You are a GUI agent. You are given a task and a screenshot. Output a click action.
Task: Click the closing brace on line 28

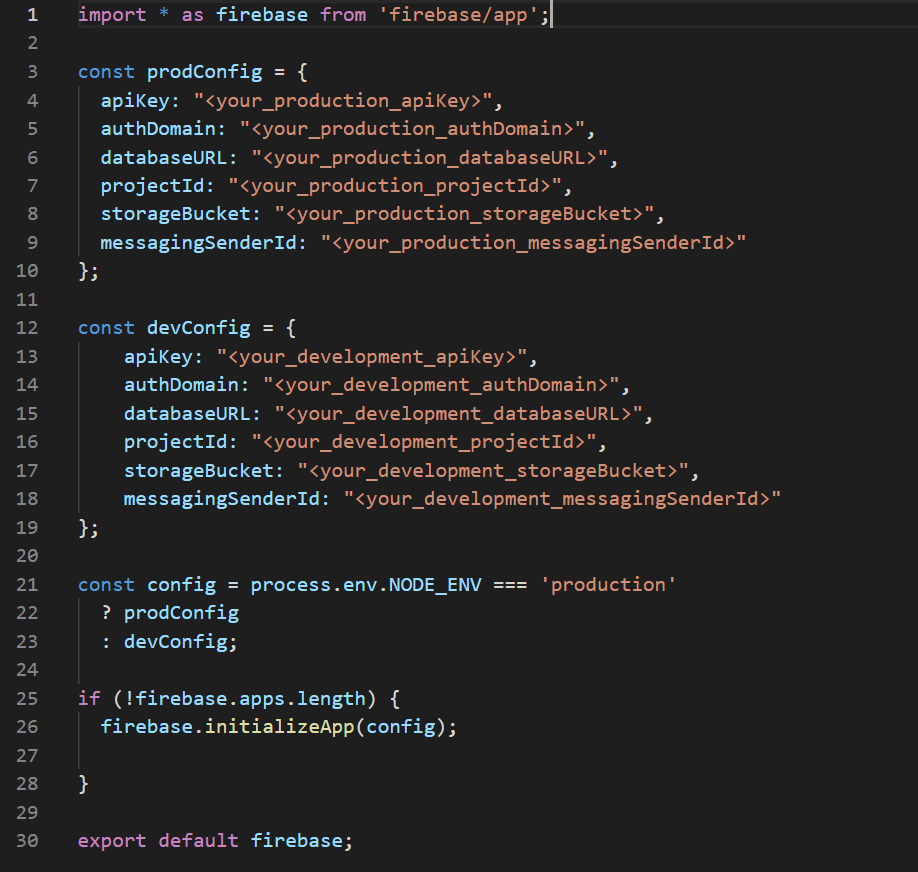pos(83,784)
